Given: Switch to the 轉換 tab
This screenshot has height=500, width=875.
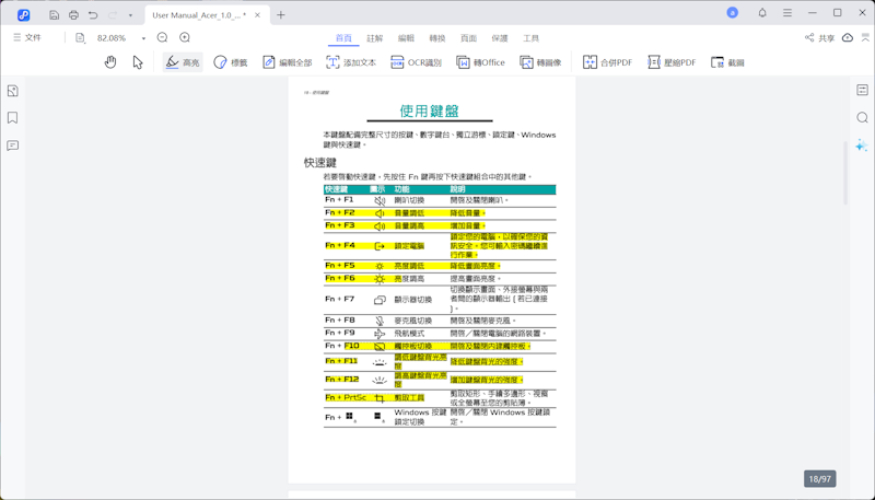Looking at the screenshot, I should pos(438,38).
